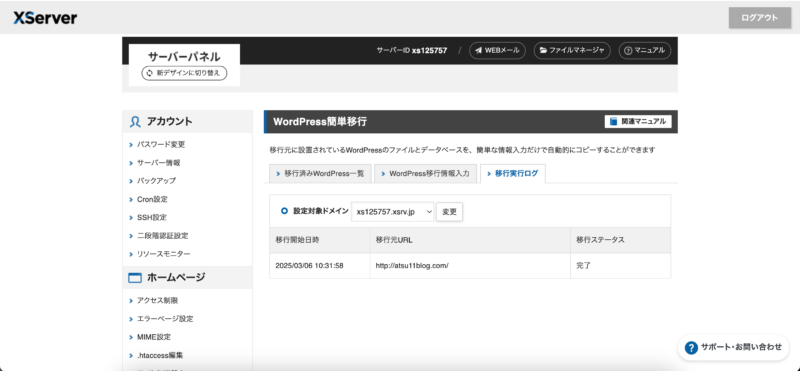Open .htaccess編集 in the sidebar
Screen dimensions: 800x371
(x=160, y=355)
